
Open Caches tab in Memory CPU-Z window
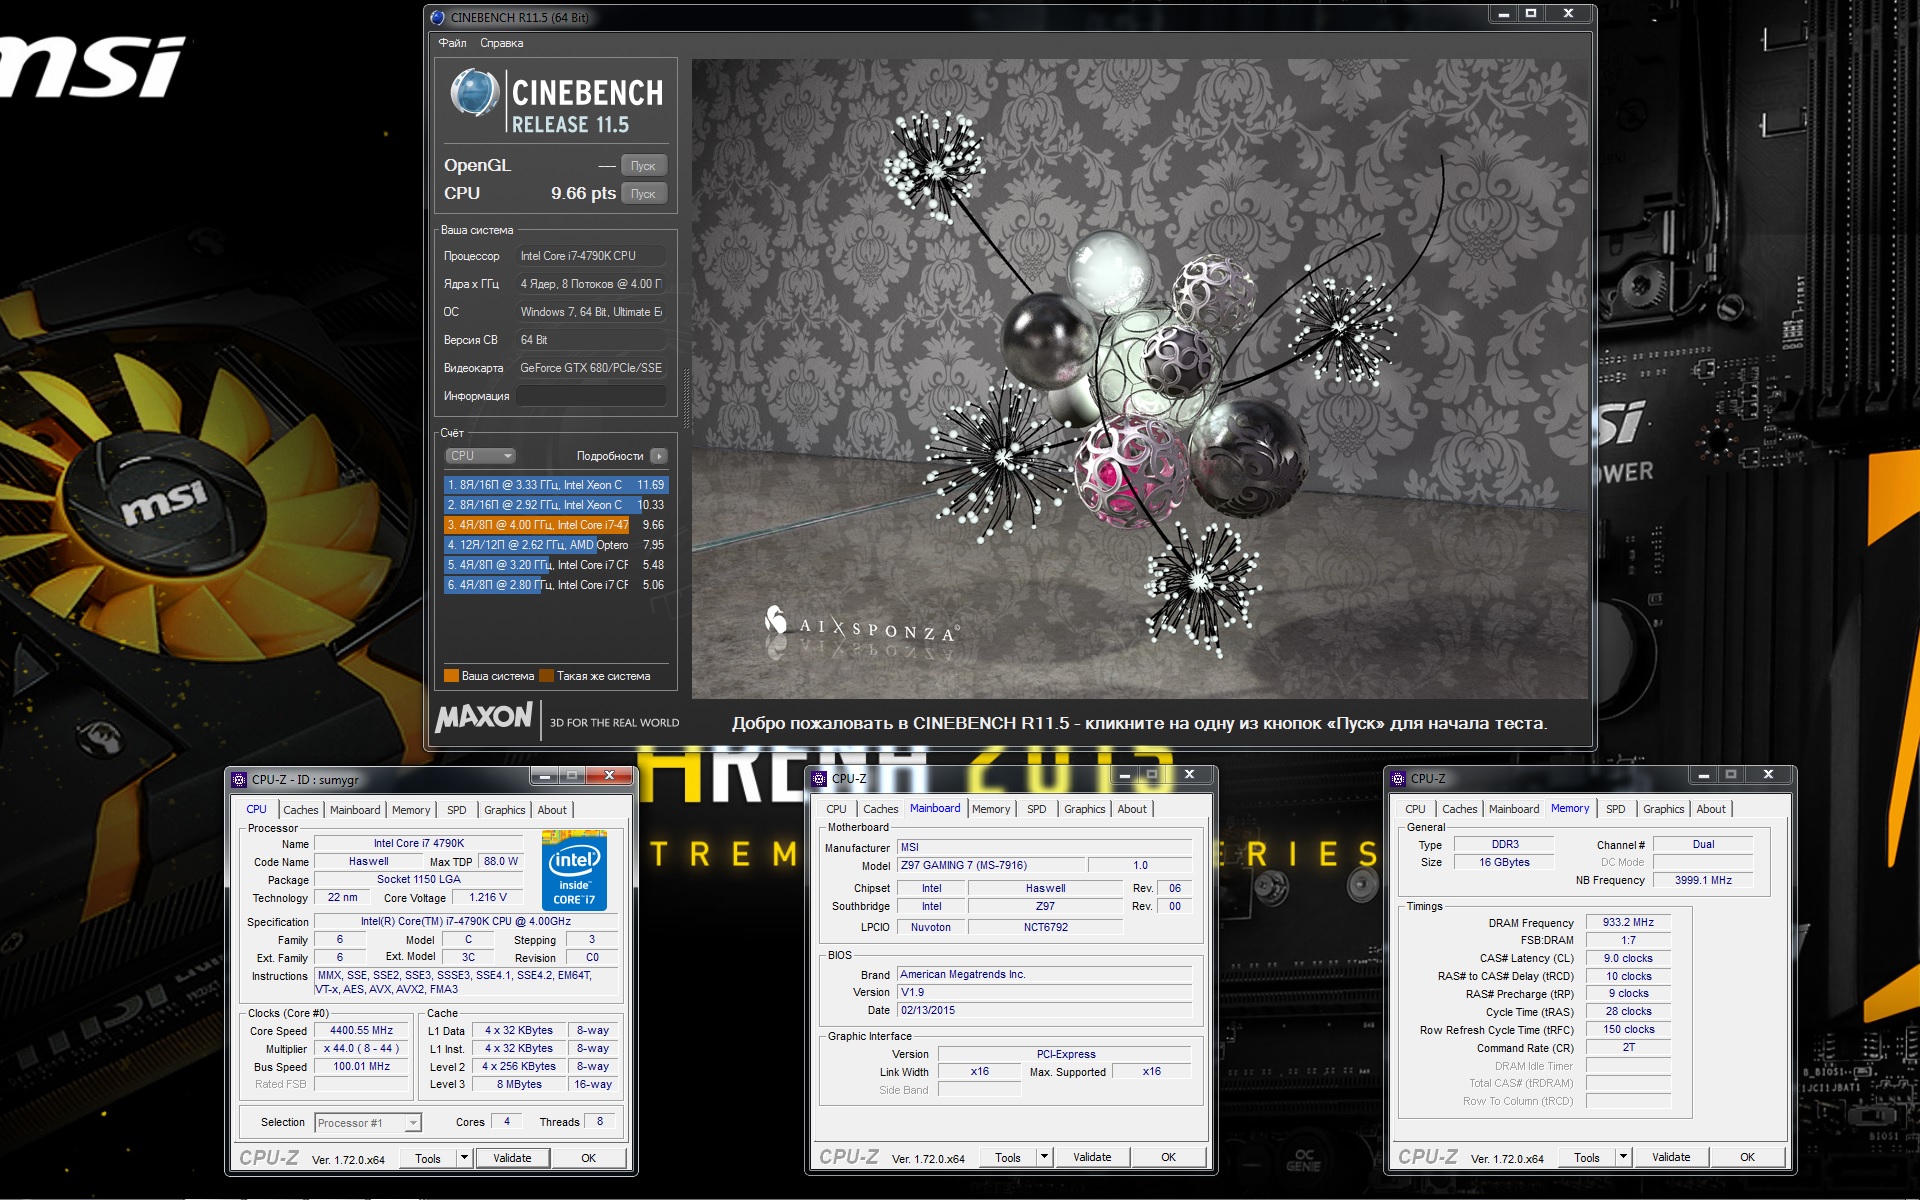tap(1459, 809)
